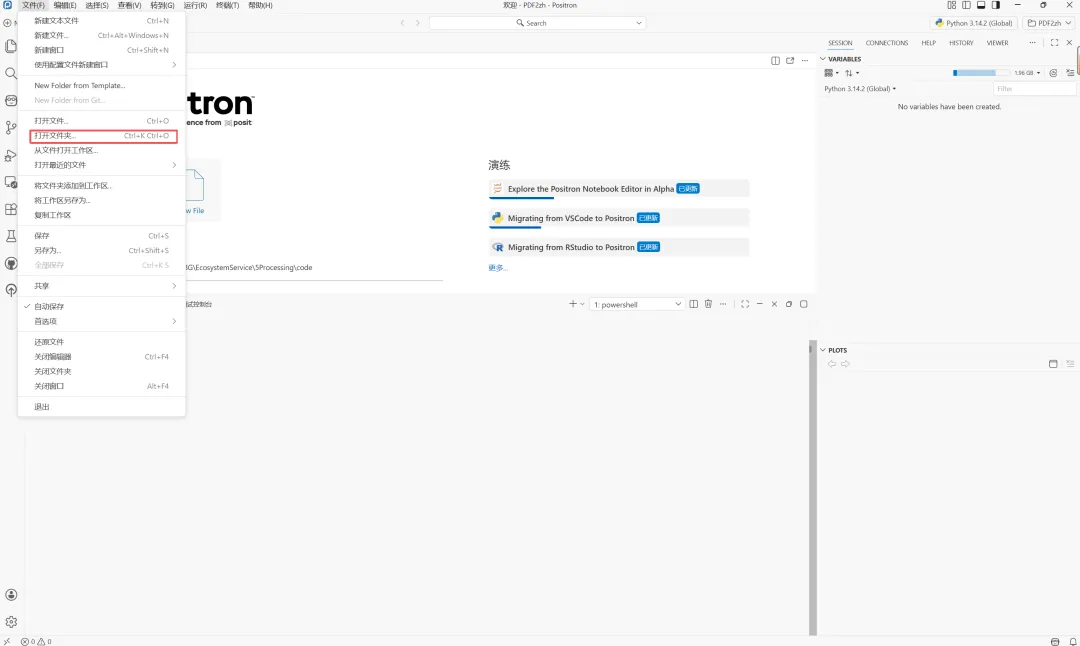Screen dimensions: 1080x646
Task: Toggle bottom panel layout button
Action: coord(981,5)
